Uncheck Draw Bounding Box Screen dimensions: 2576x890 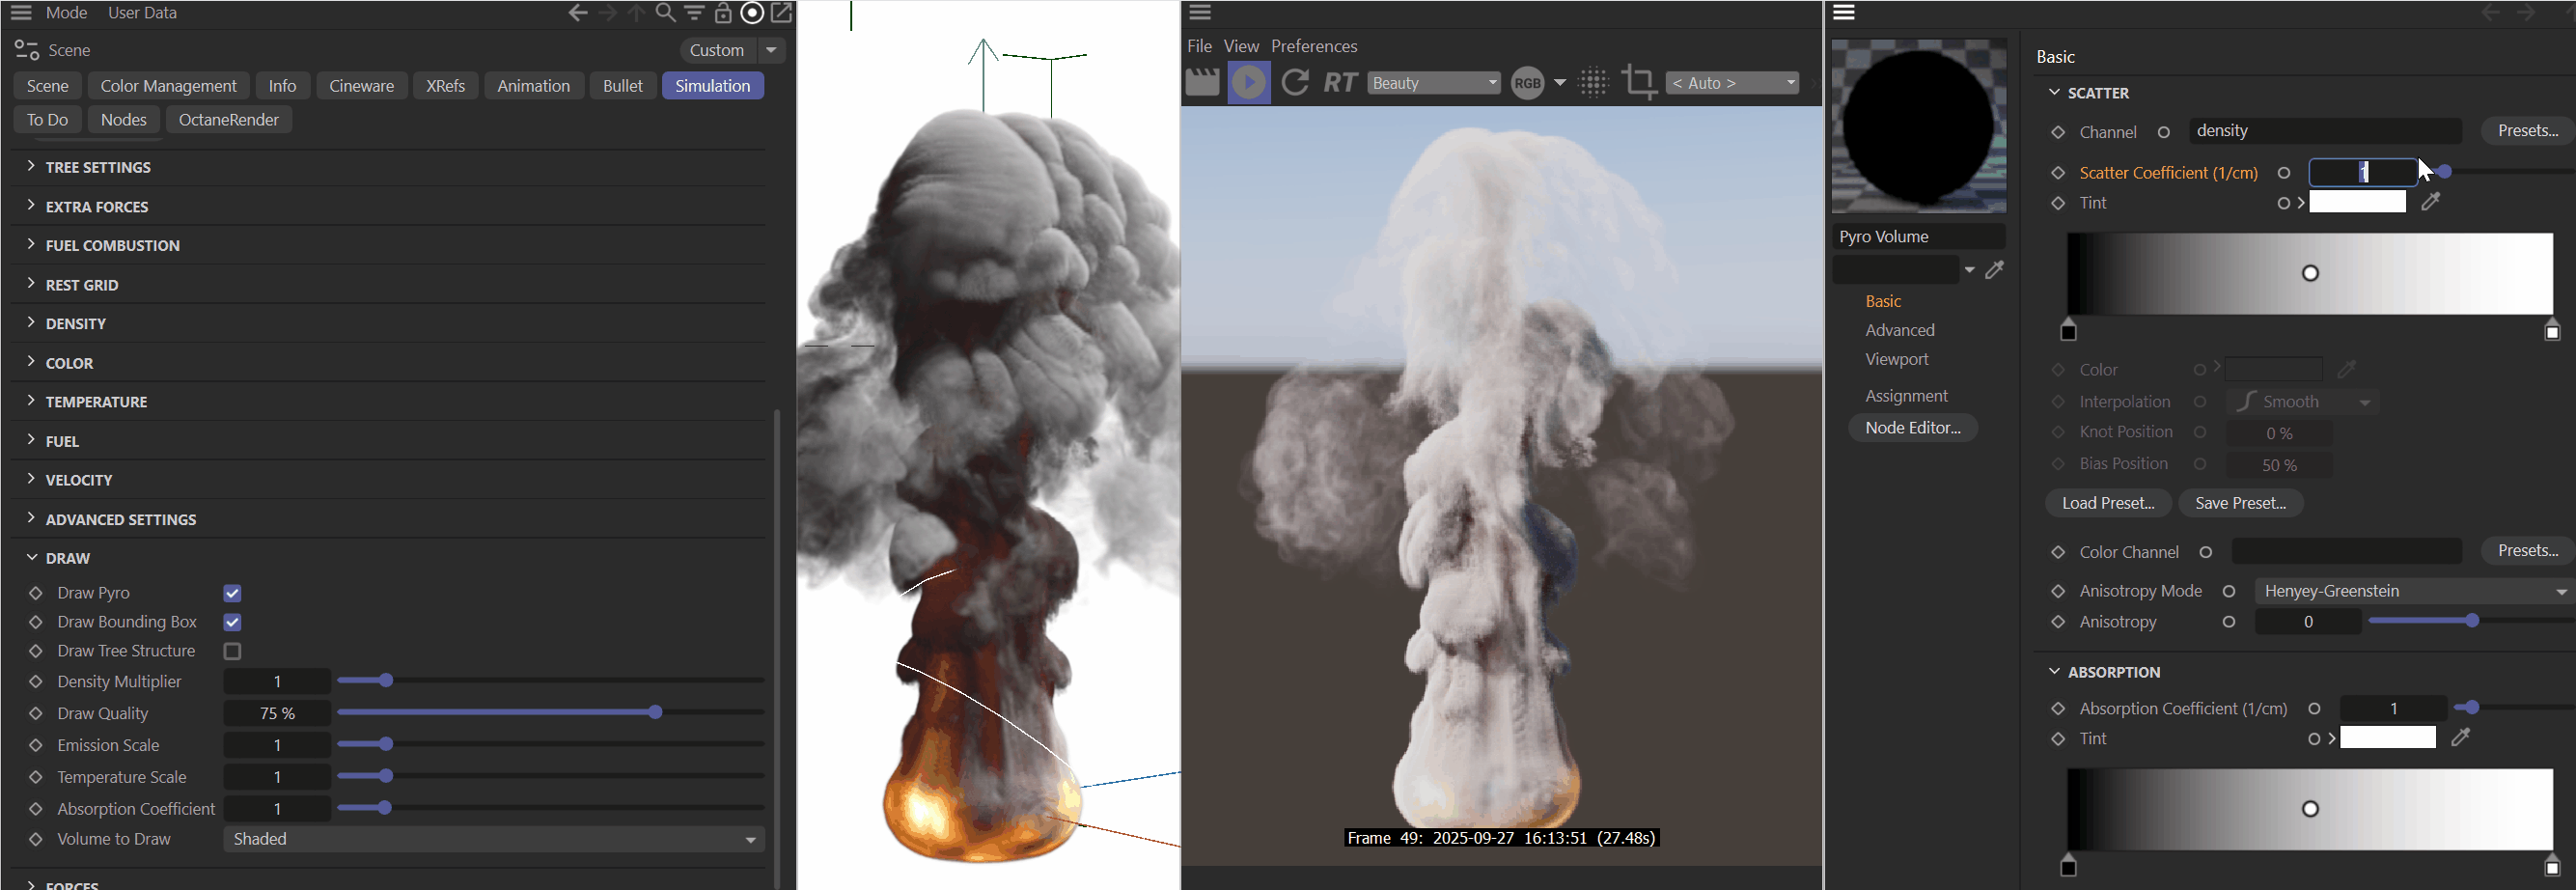click(x=233, y=622)
